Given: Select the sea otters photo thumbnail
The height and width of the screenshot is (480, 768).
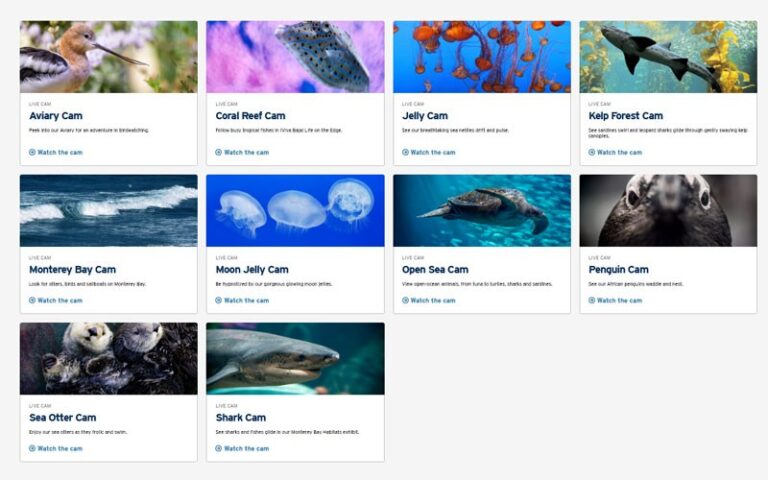Looking at the screenshot, I should click(109, 359).
